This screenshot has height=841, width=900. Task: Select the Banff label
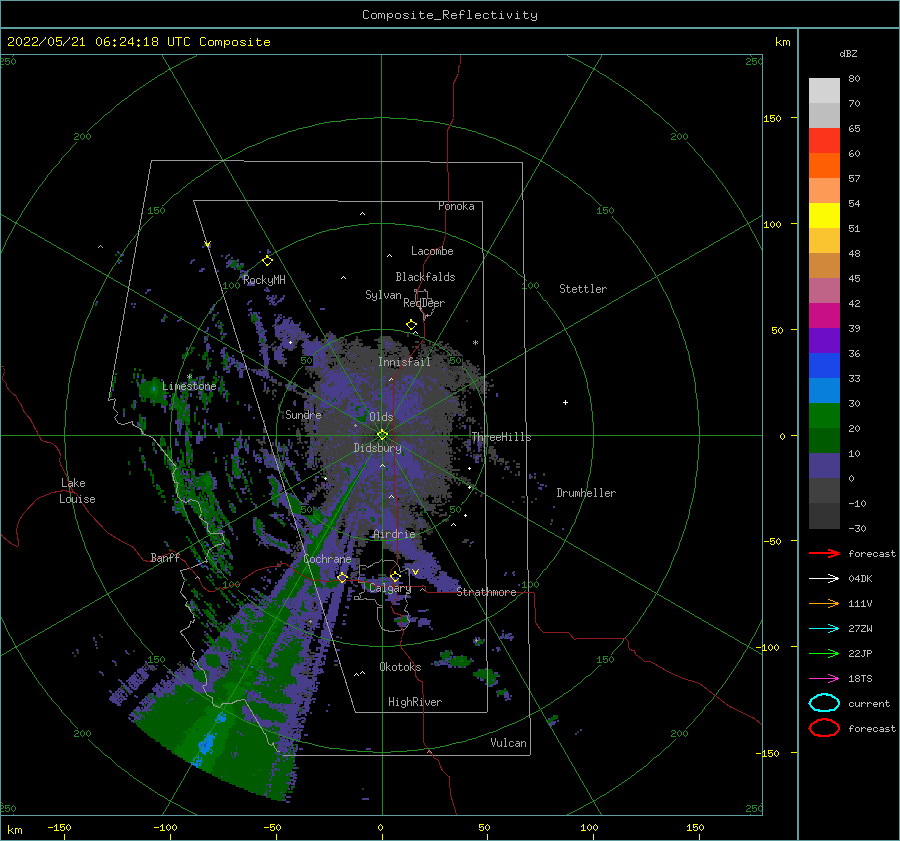tap(165, 557)
